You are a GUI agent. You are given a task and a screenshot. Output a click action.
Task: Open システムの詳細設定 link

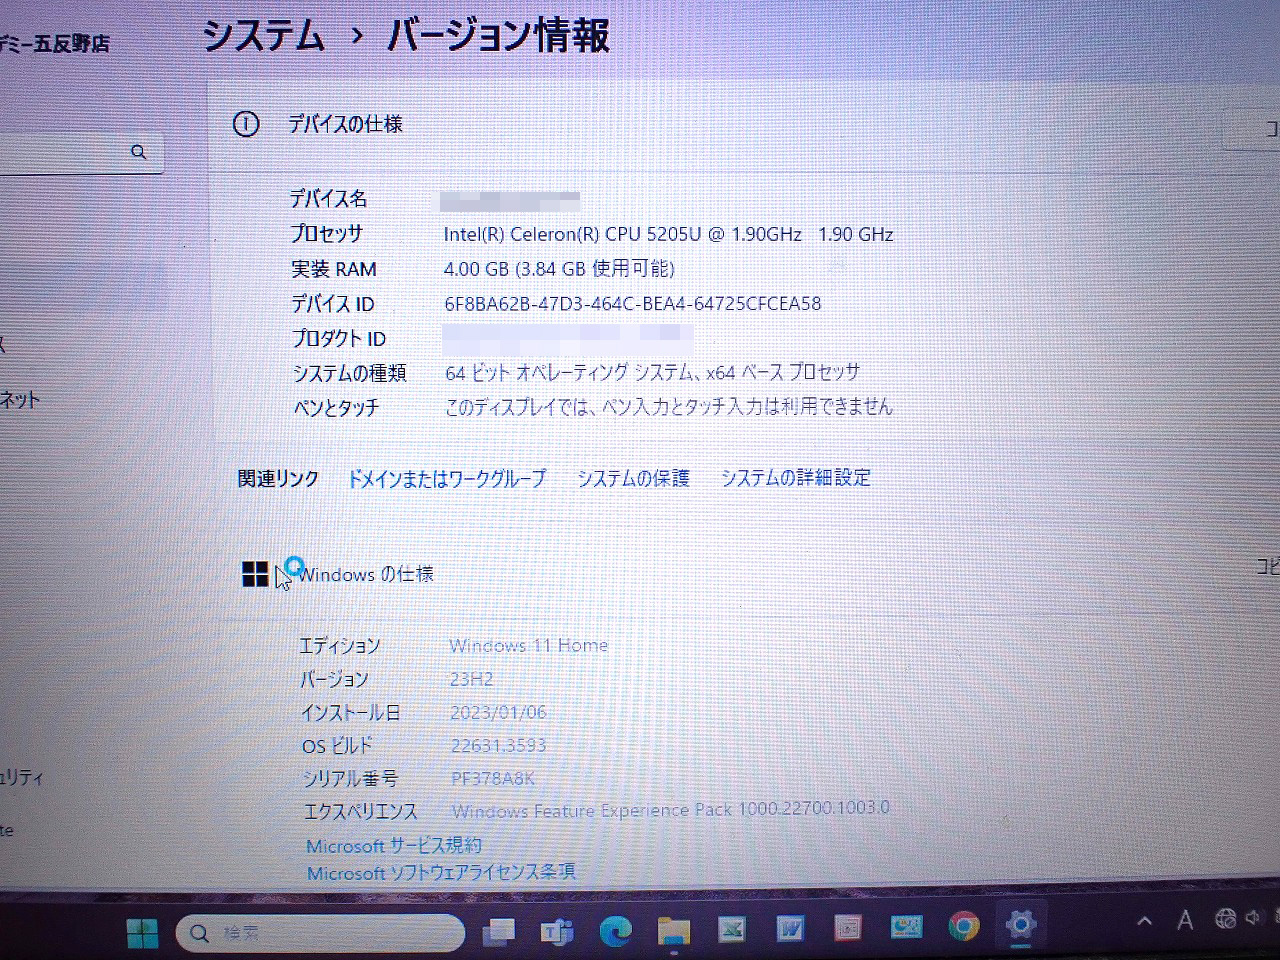point(796,478)
